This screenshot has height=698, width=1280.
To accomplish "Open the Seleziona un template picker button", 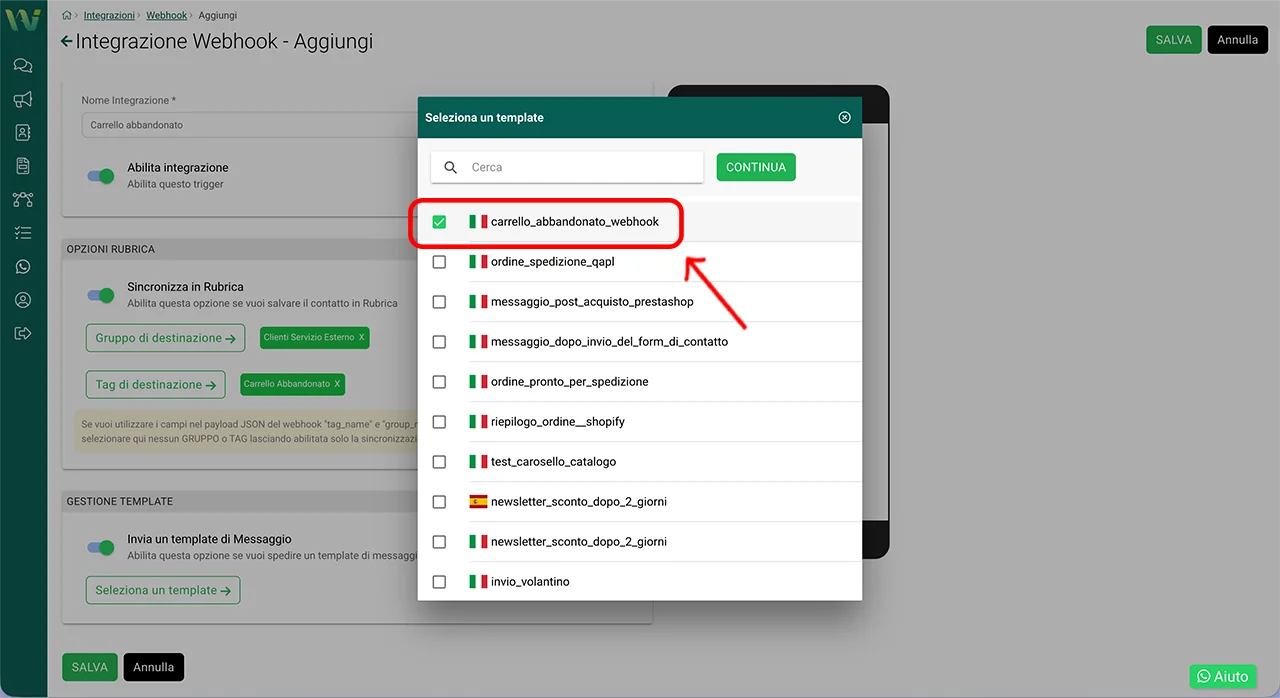I will pos(162,590).
